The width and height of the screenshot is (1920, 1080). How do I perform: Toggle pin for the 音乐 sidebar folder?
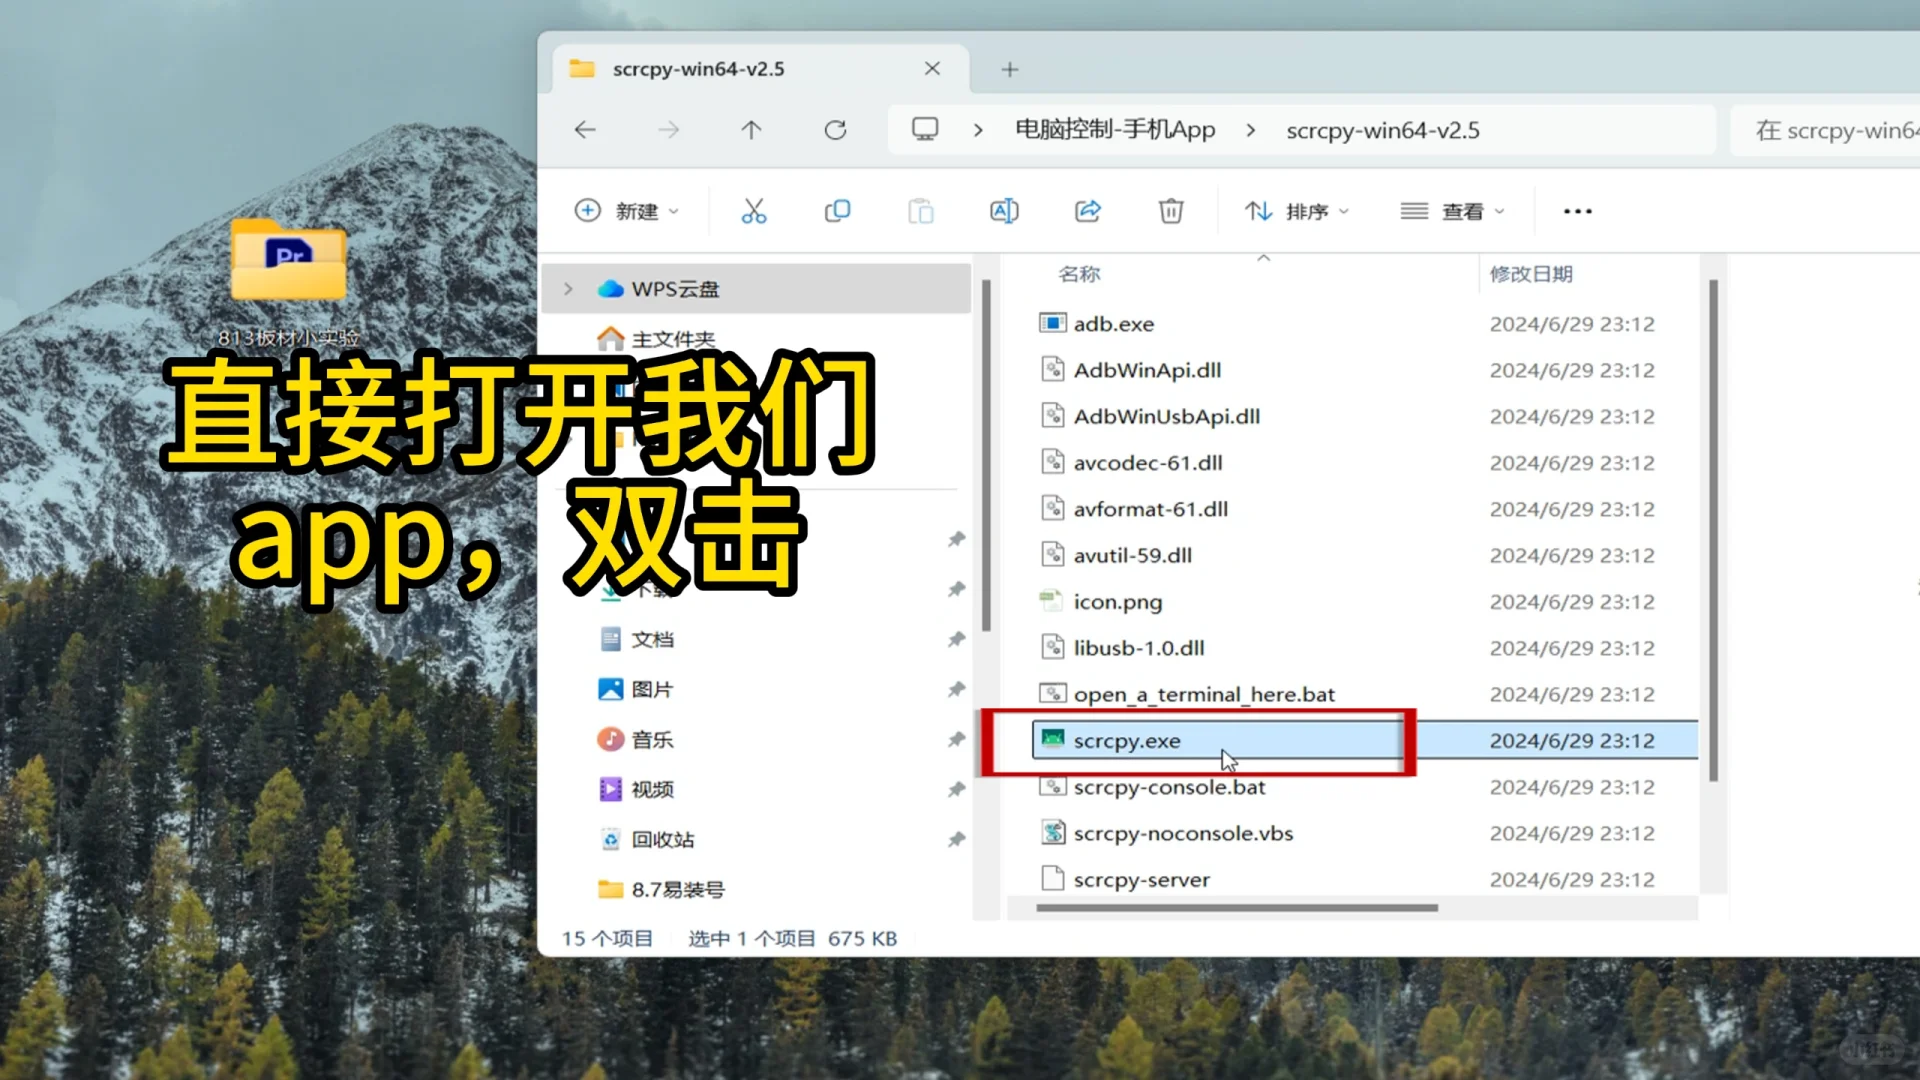coord(956,739)
